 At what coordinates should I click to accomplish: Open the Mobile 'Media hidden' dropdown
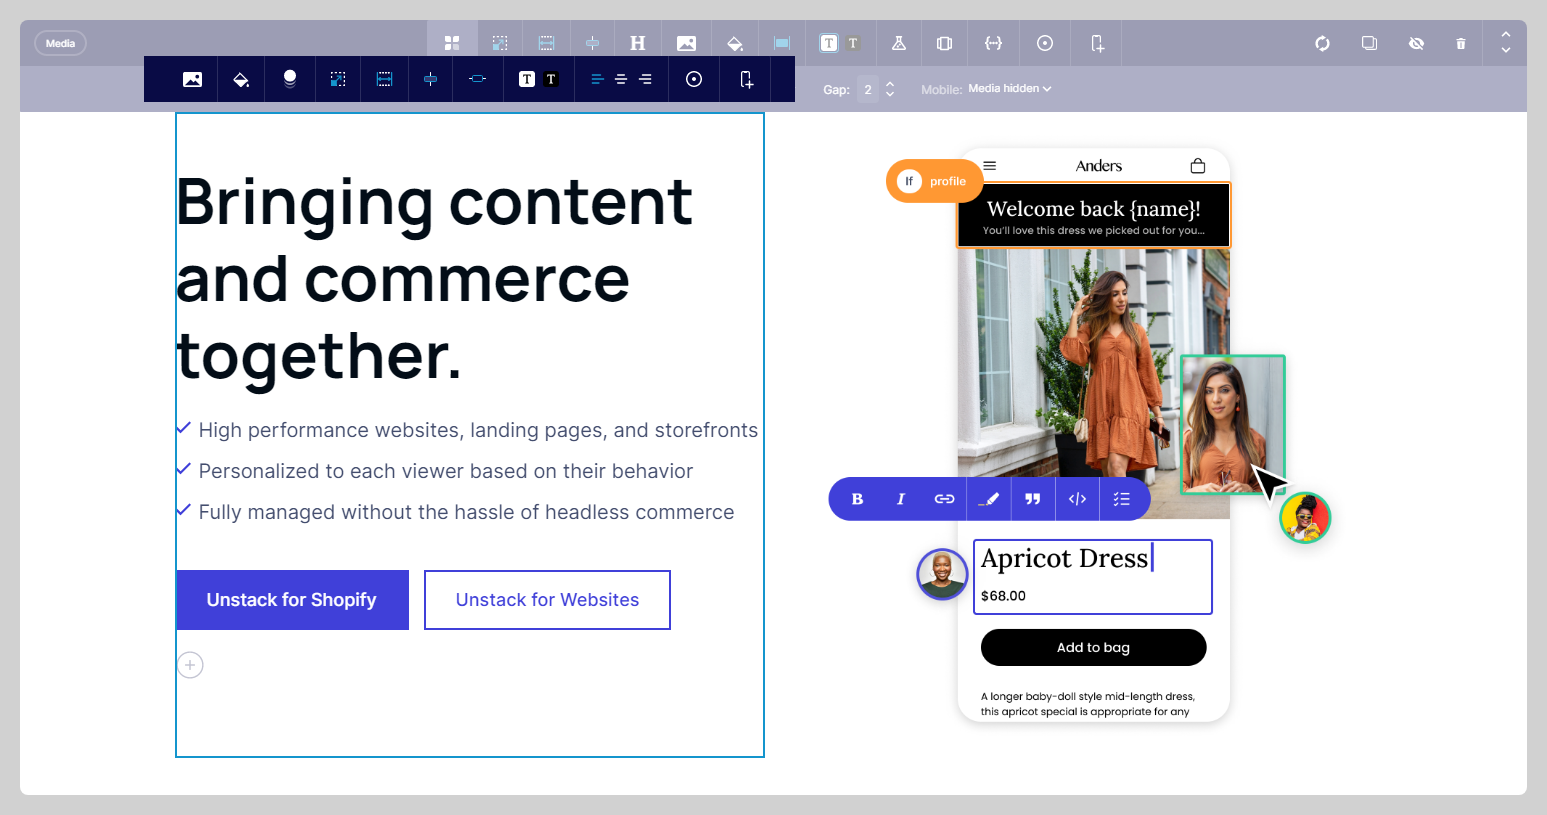click(x=1009, y=89)
